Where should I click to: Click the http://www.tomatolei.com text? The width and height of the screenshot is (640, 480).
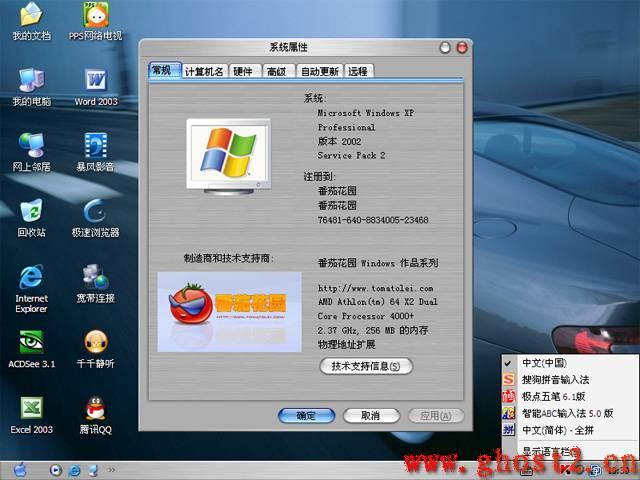tap(376, 288)
